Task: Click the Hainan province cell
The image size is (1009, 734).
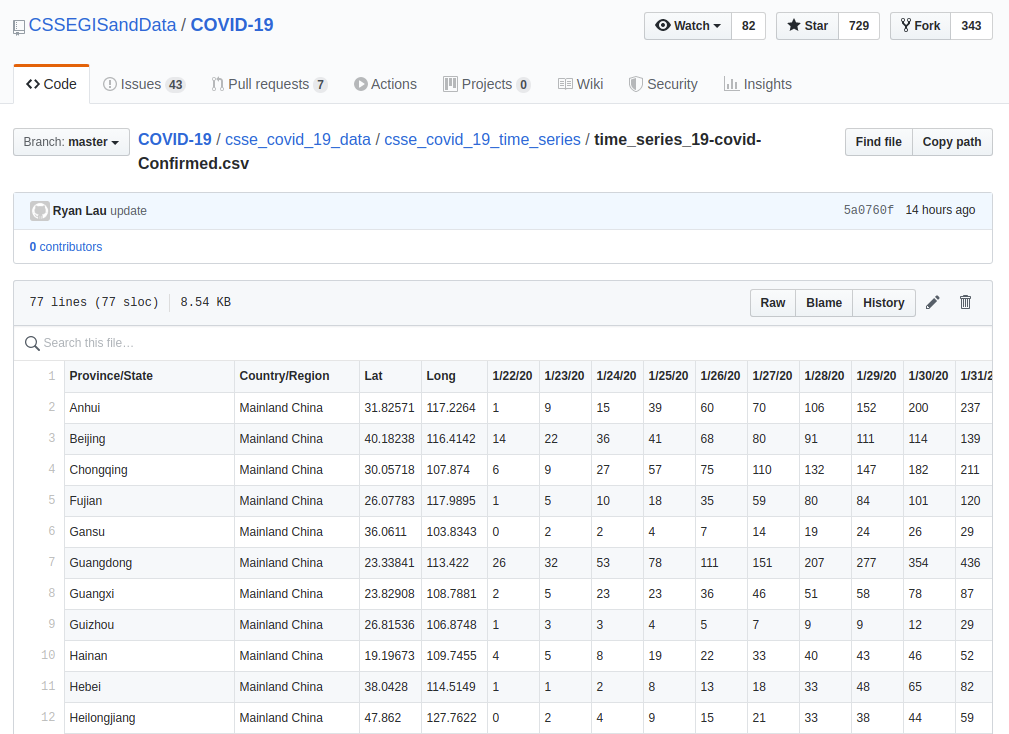Action: (149, 656)
